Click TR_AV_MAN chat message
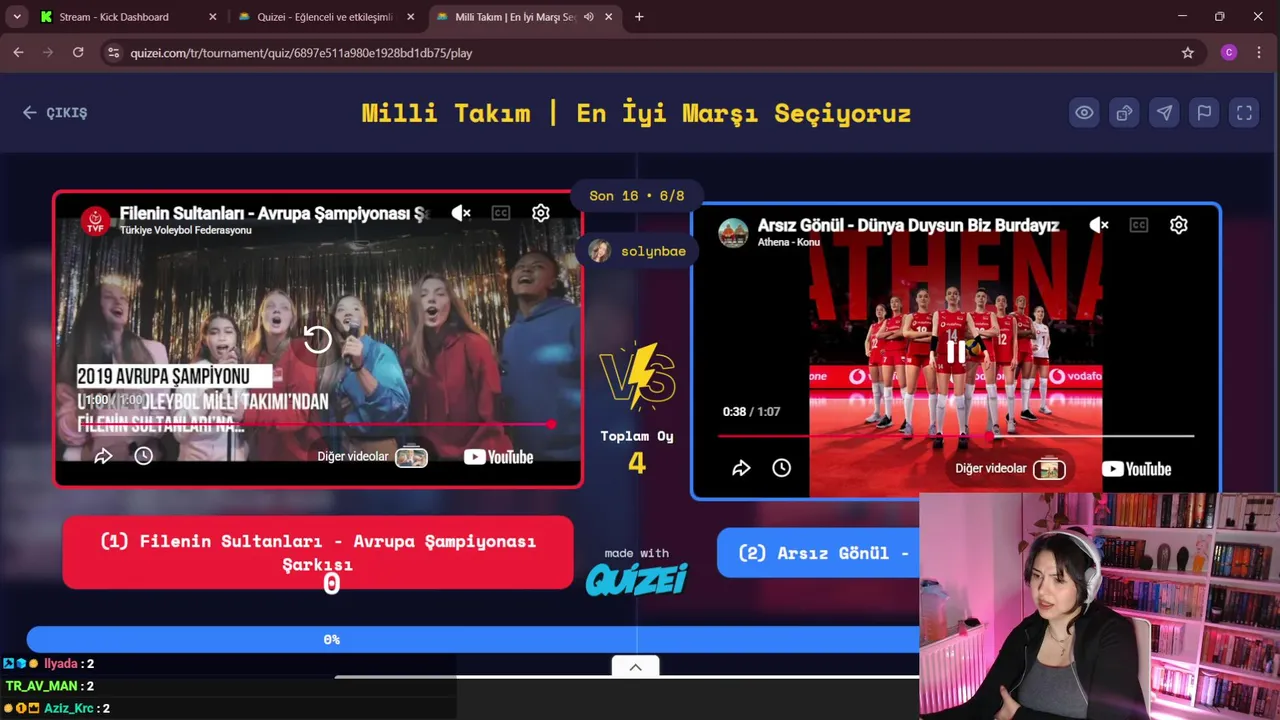Image resolution: width=1280 pixels, height=720 pixels. point(49,686)
